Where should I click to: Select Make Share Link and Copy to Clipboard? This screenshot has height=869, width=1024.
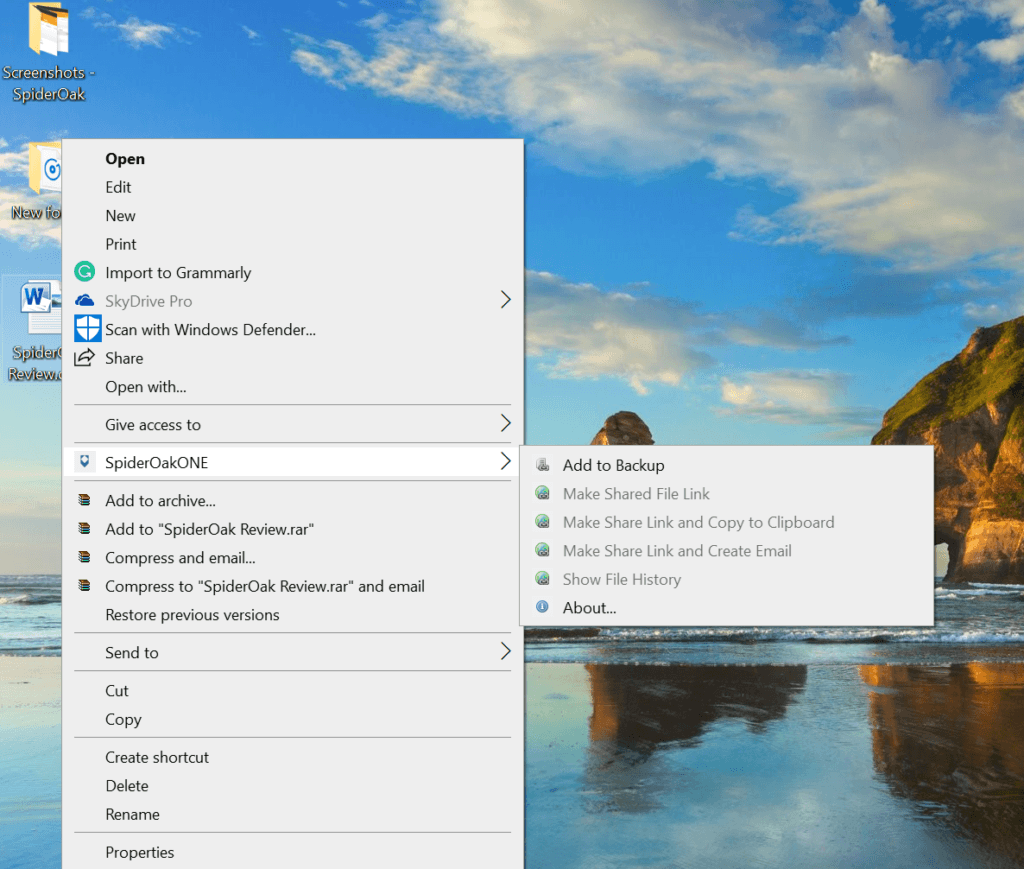tap(726, 522)
